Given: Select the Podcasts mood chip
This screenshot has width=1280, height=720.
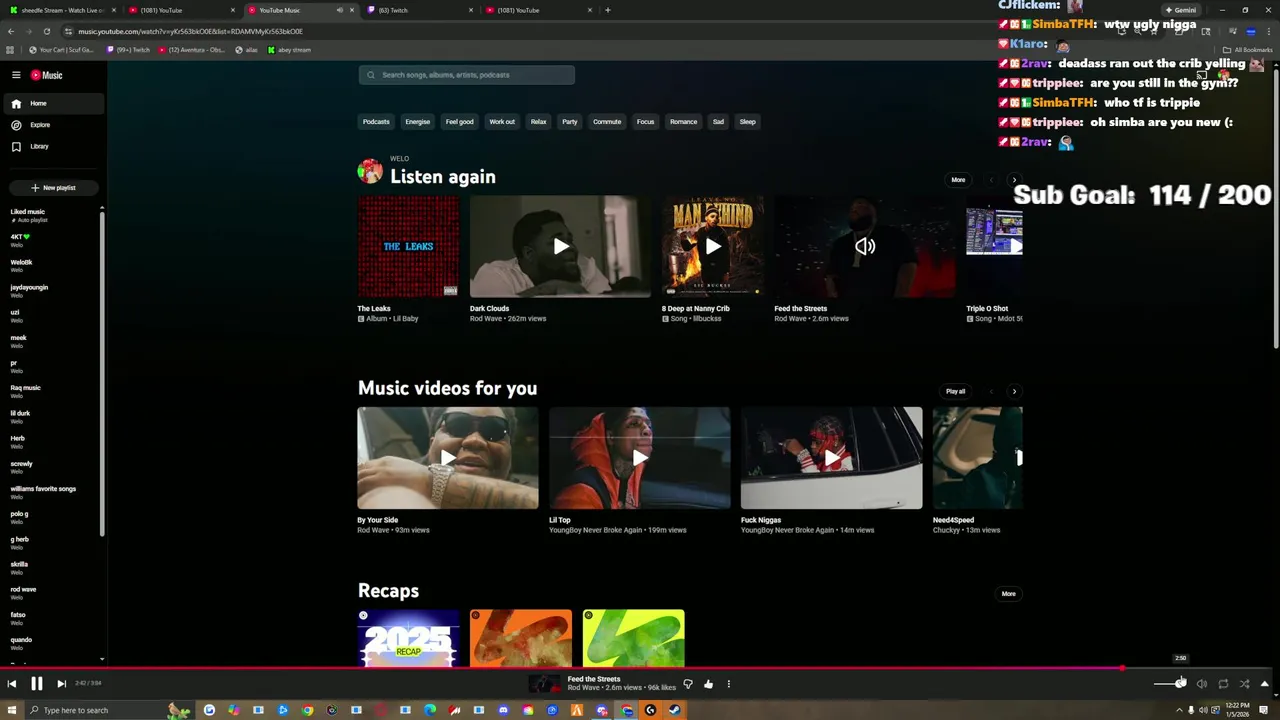Looking at the screenshot, I should (x=376, y=122).
